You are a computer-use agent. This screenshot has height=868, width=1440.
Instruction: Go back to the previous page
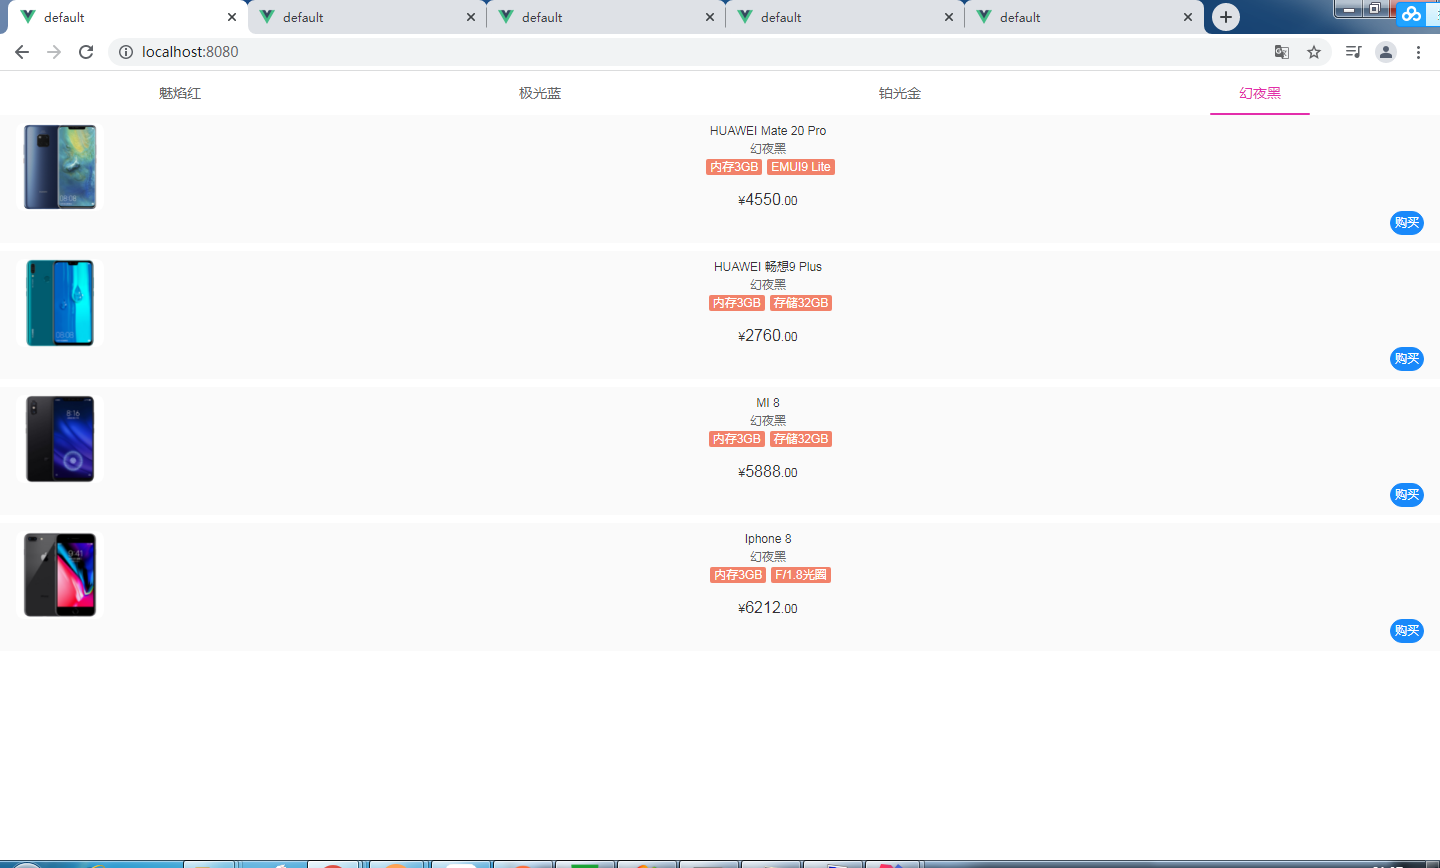22,52
